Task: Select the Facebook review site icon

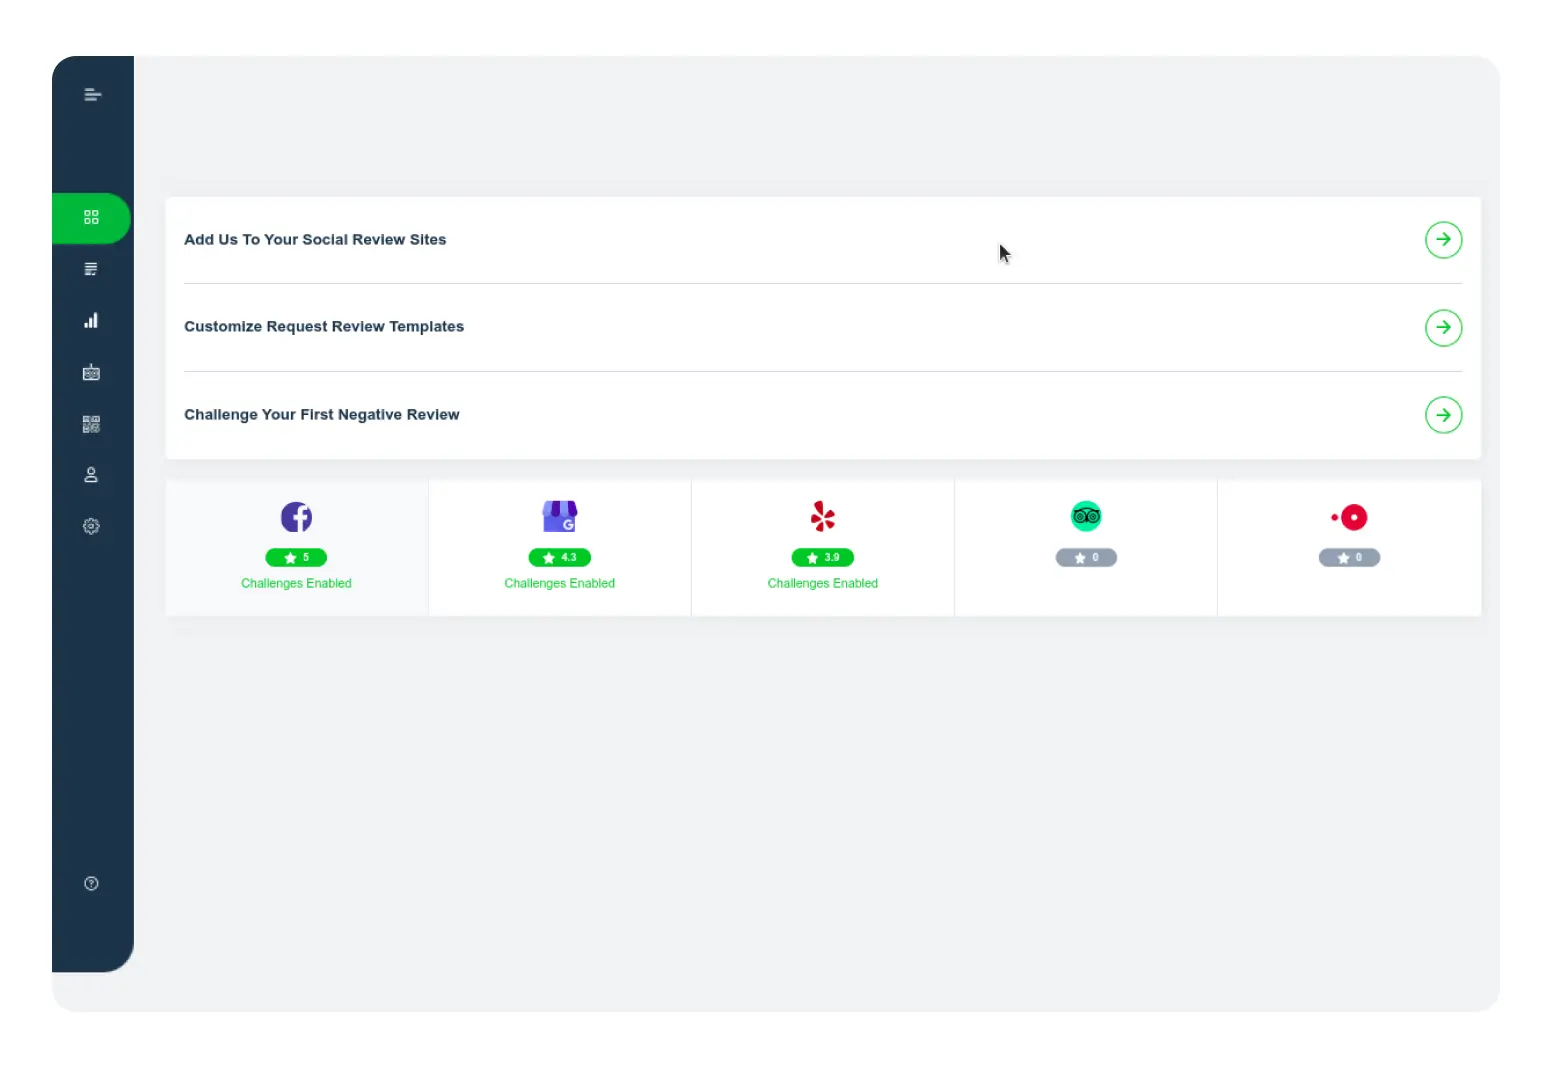Action: click(296, 517)
